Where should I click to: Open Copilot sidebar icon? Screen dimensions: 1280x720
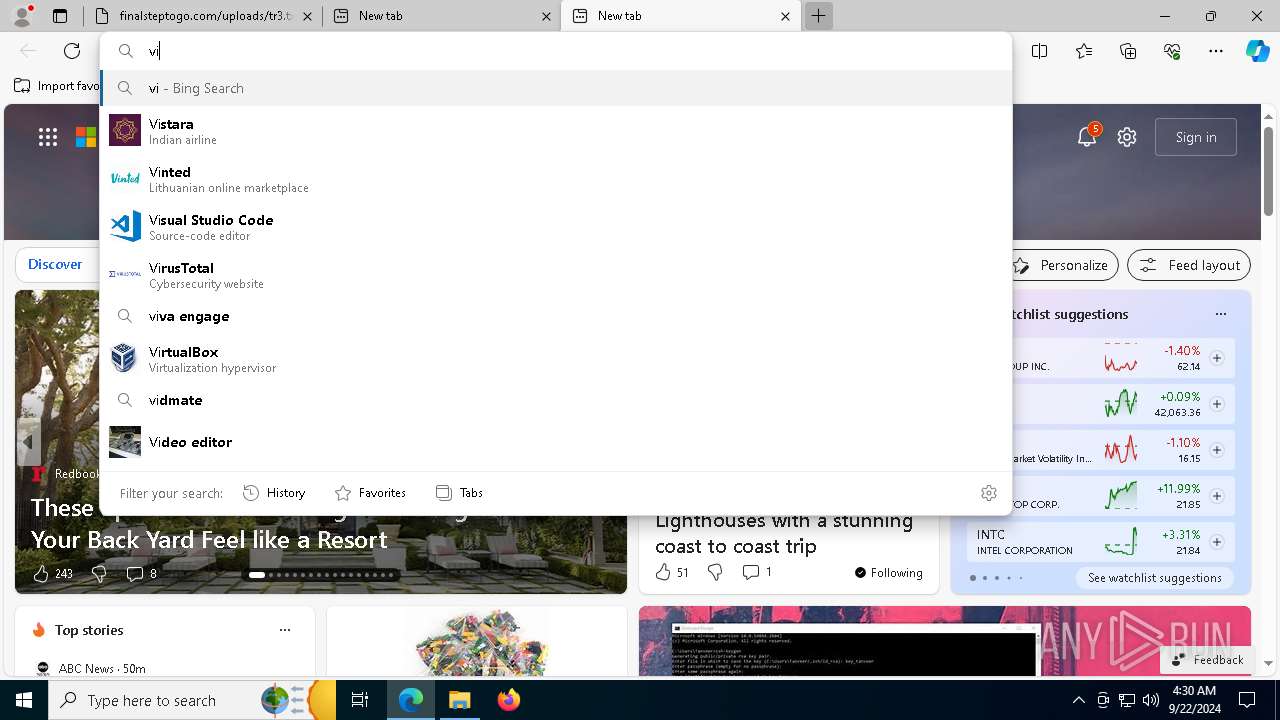(x=1258, y=51)
